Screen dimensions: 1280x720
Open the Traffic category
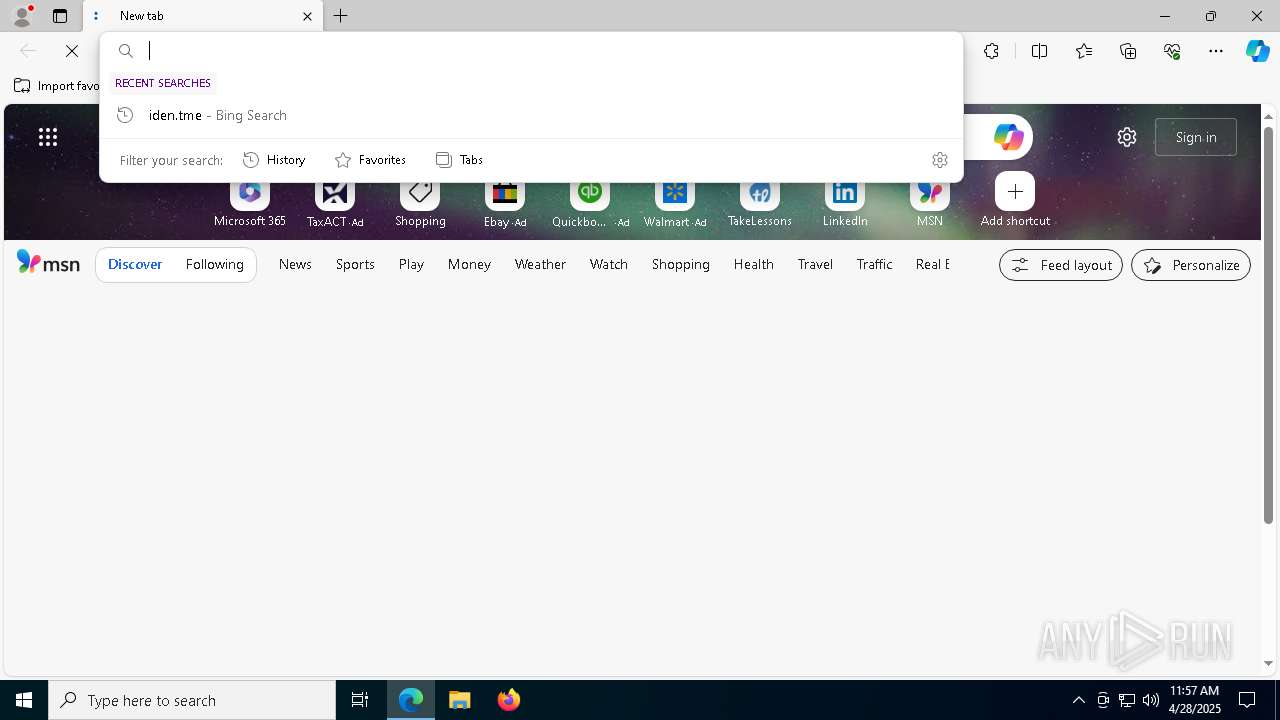(x=875, y=264)
